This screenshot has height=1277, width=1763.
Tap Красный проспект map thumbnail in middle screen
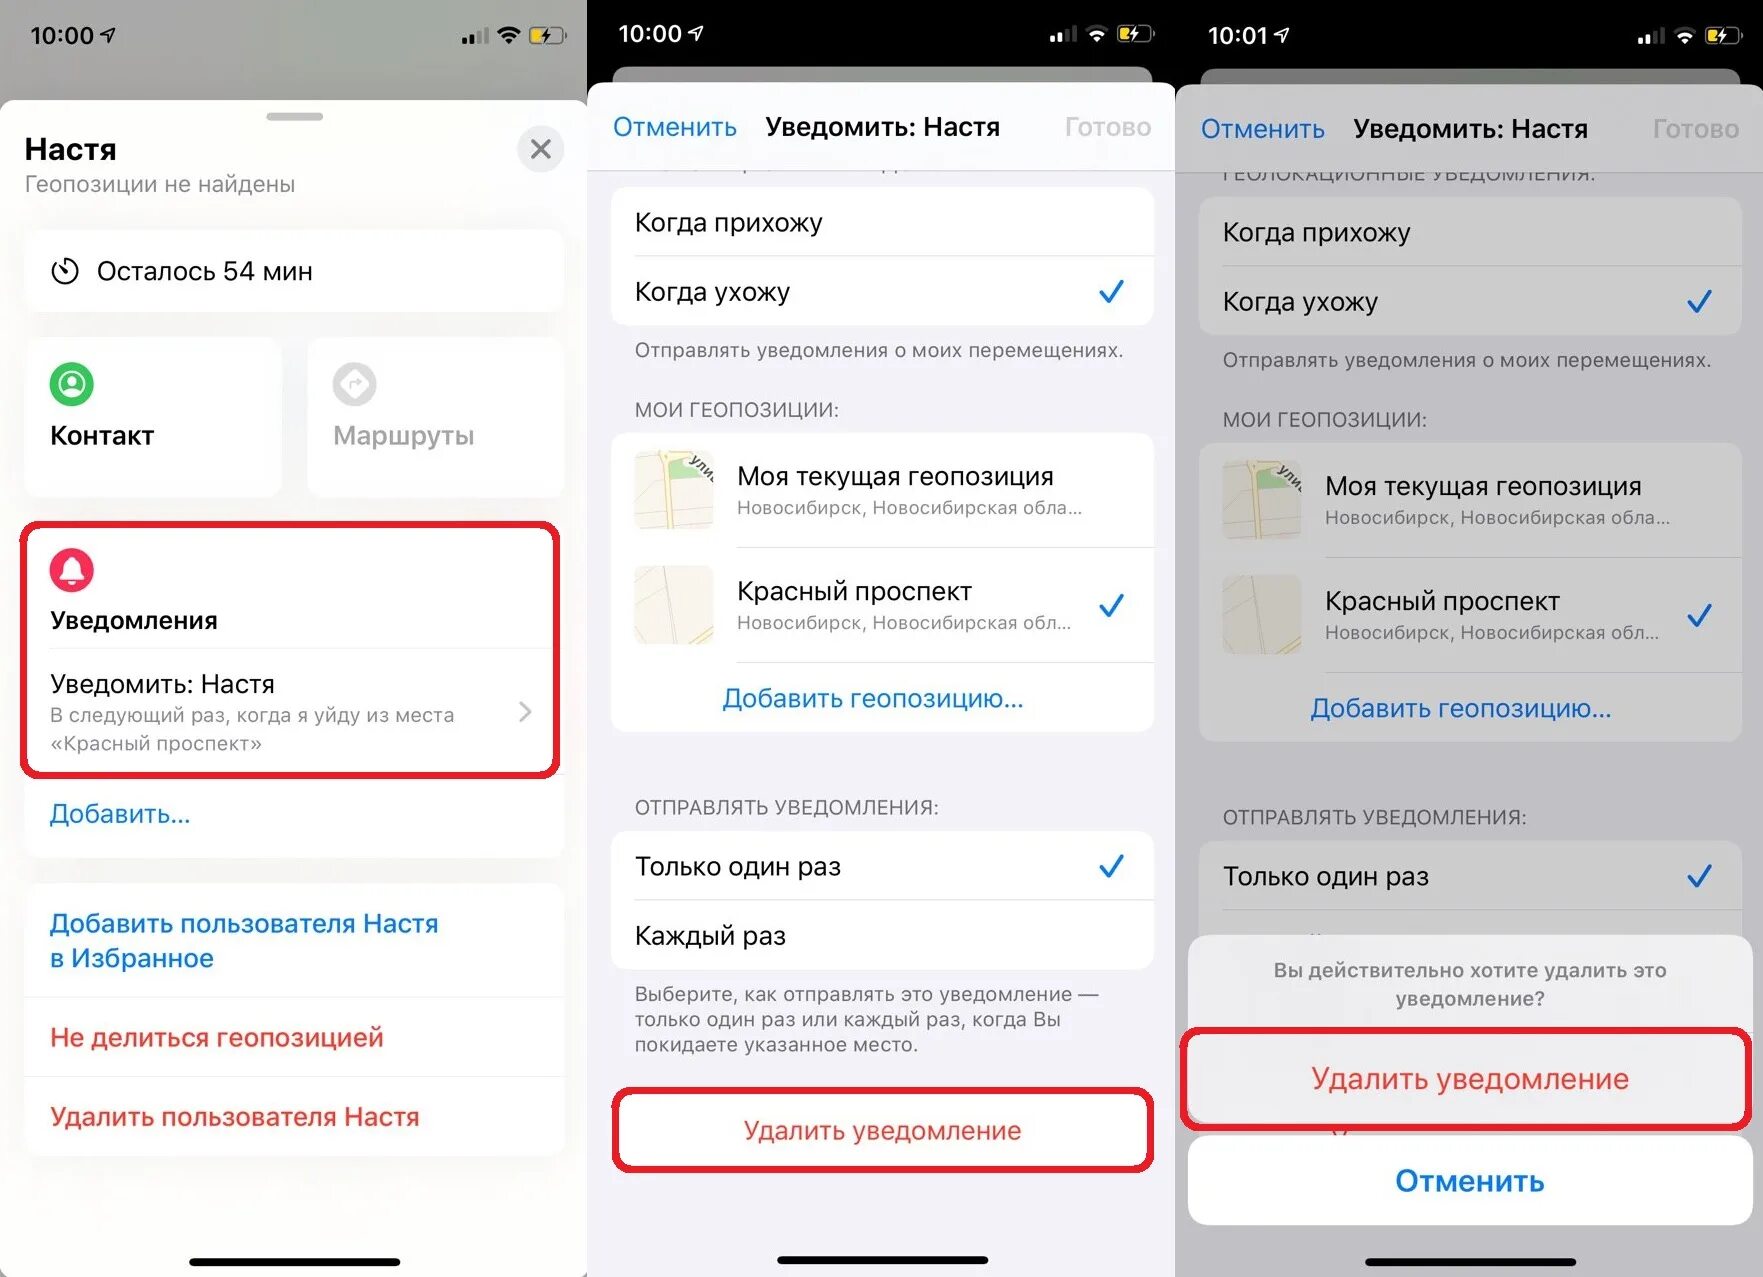click(x=674, y=605)
